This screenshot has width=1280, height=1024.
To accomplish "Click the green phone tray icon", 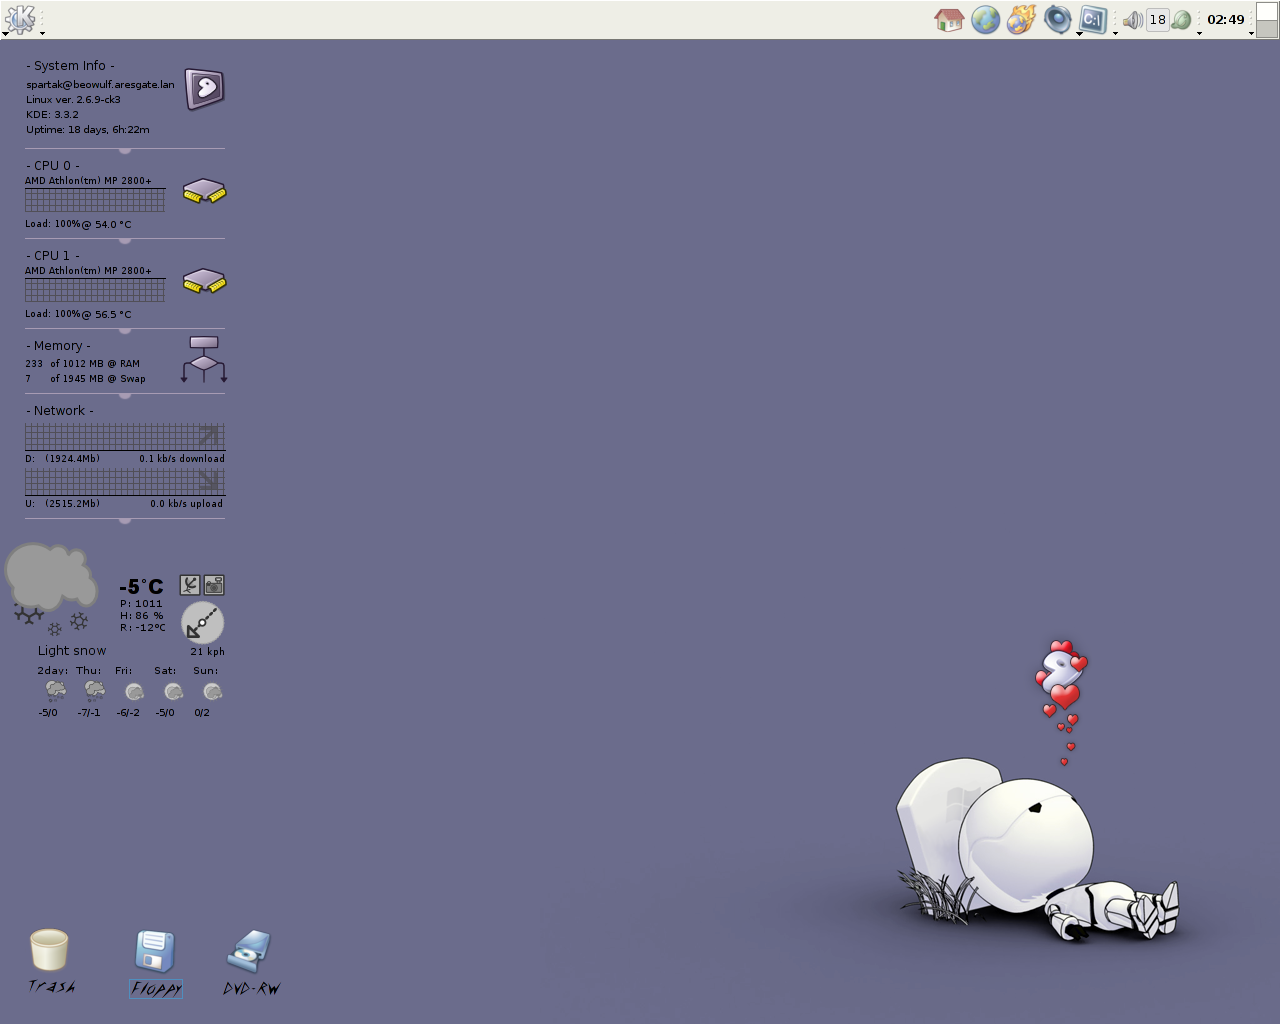I will (1181, 20).
